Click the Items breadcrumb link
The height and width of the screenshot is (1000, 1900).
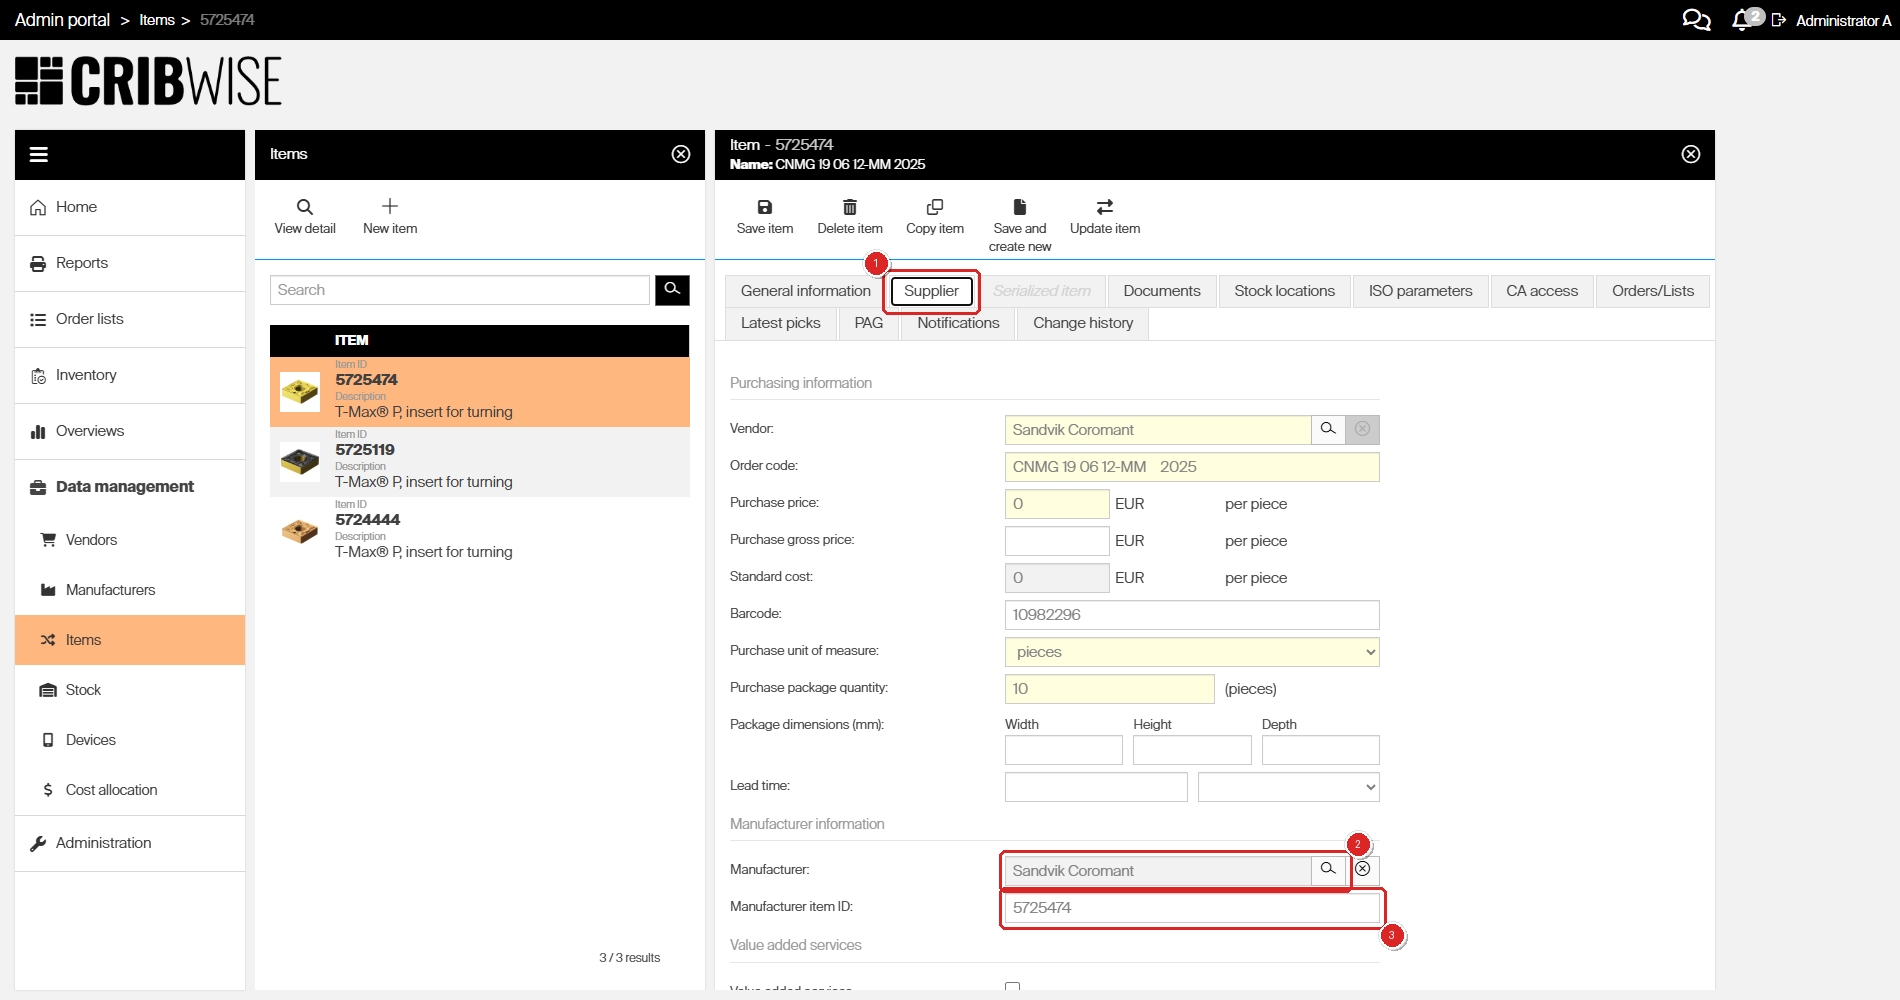(x=157, y=20)
